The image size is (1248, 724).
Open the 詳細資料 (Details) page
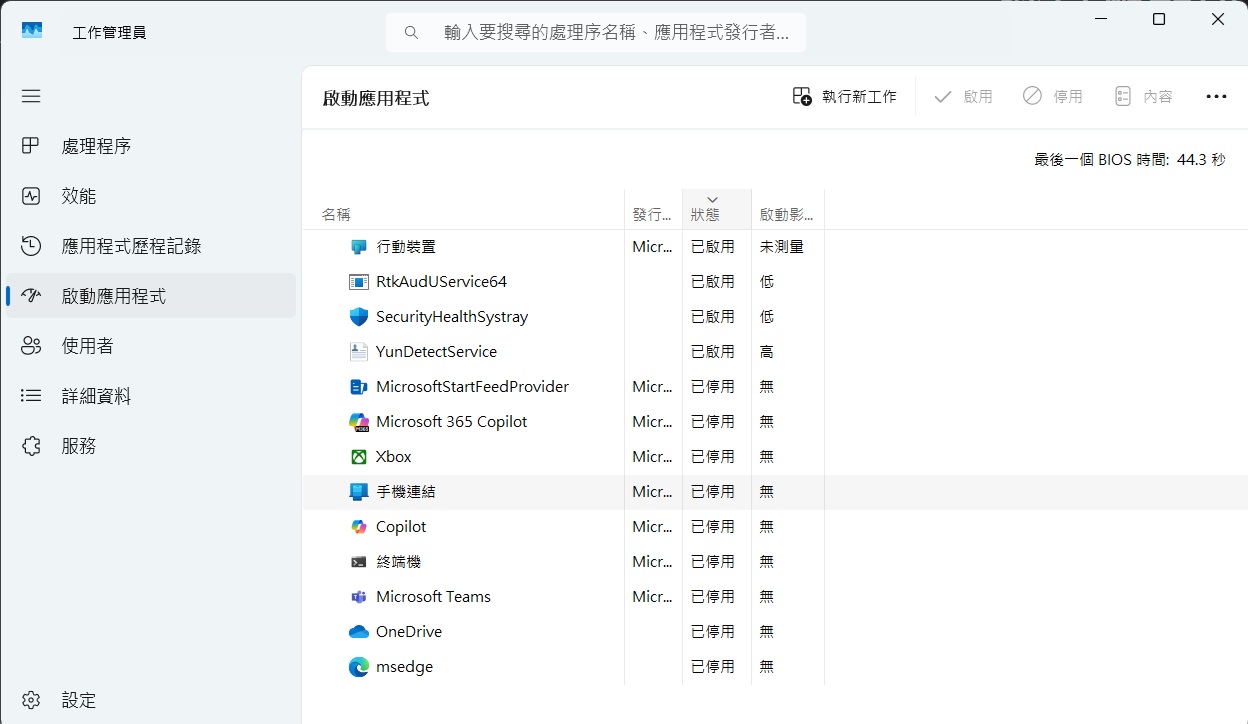pyautogui.click(x=96, y=396)
